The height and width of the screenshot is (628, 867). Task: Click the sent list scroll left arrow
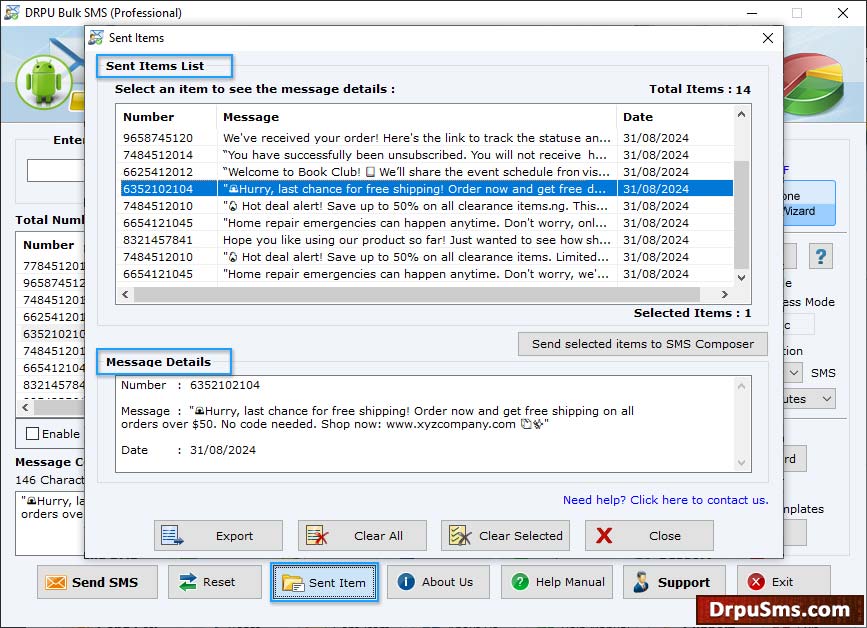(126, 294)
